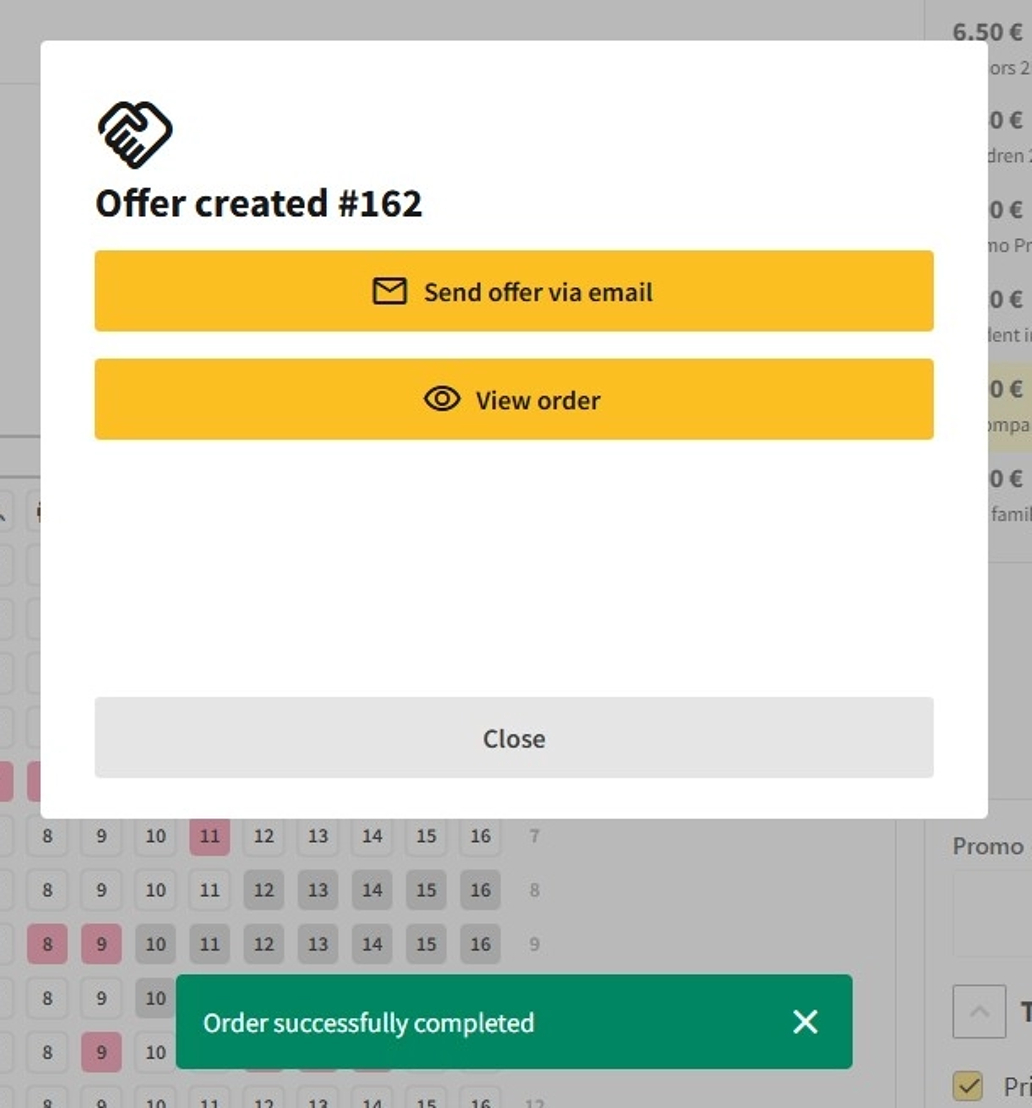Pick seat 14 in row 9

(x=372, y=944)
